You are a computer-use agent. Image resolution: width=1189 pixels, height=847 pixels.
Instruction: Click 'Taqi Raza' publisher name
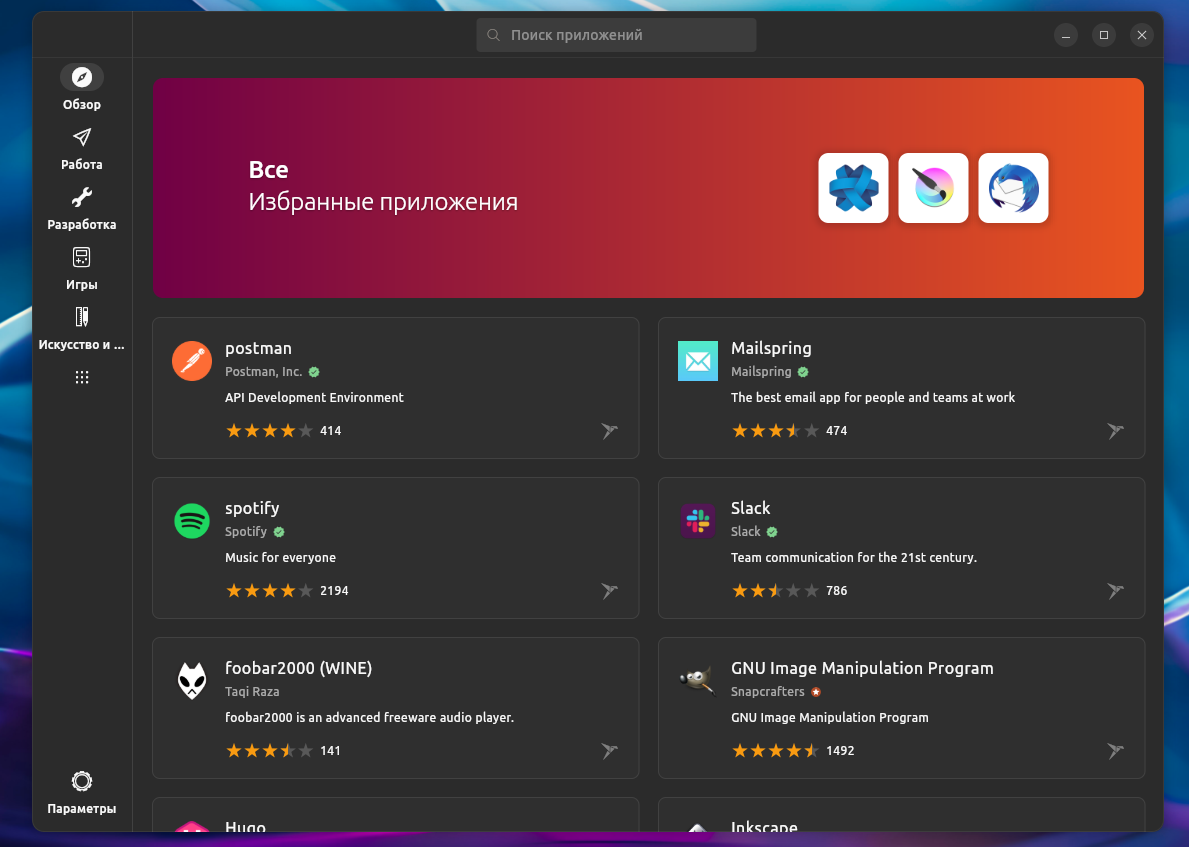pos(252,692)
